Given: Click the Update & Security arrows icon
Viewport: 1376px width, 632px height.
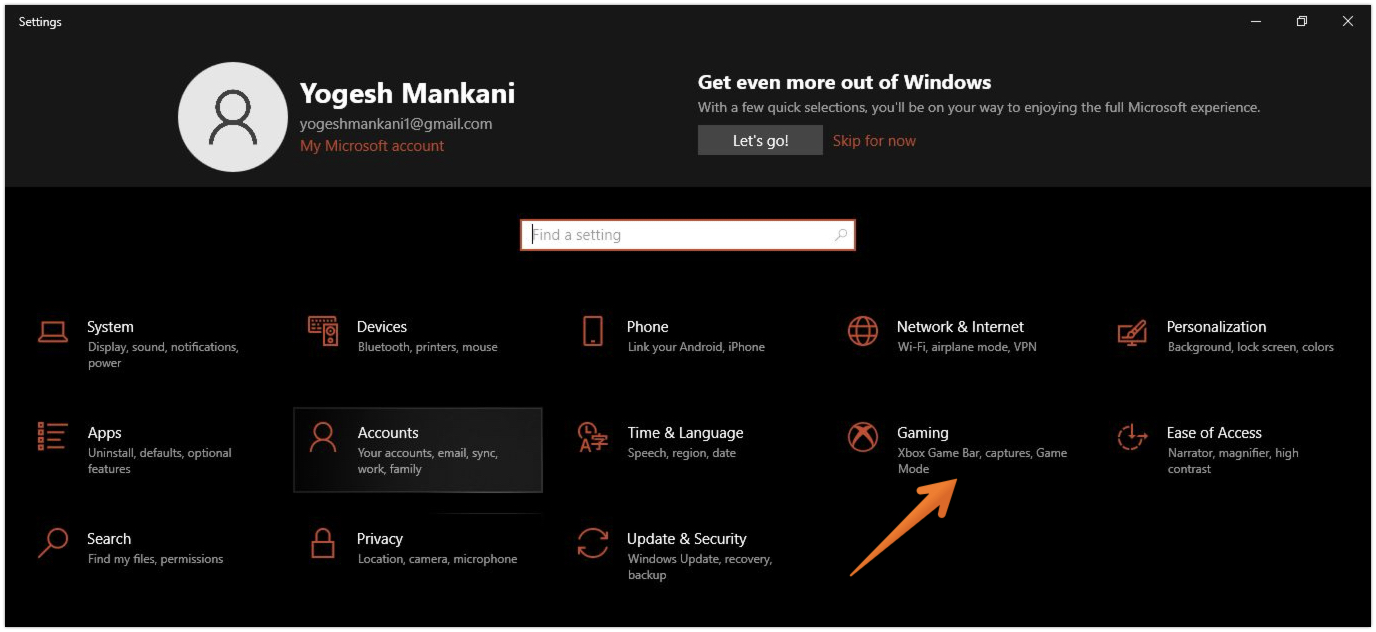Looking at the screenshot, I should (593, 543).
